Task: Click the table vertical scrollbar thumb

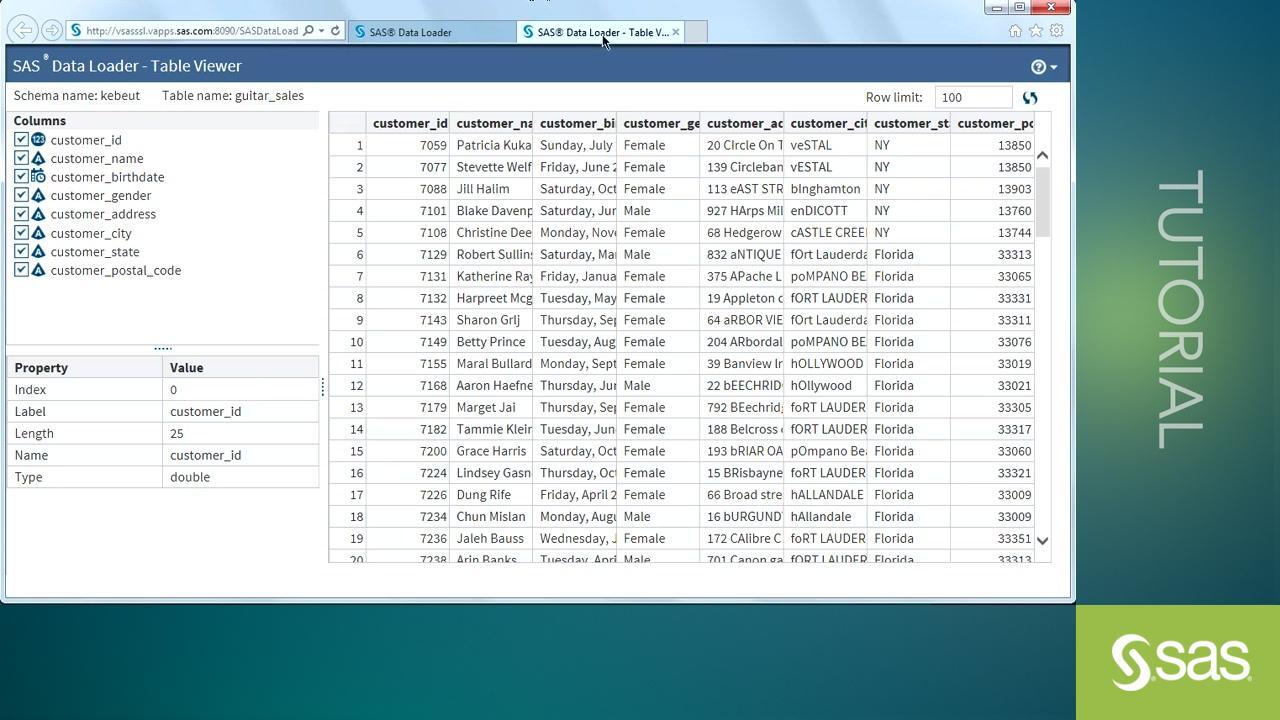Action: (x=1042, y=202)
